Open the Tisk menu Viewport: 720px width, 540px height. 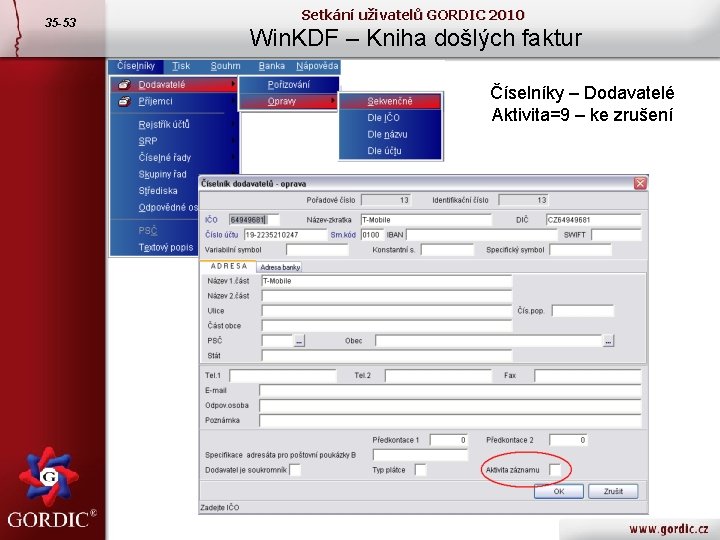point(181,66)
